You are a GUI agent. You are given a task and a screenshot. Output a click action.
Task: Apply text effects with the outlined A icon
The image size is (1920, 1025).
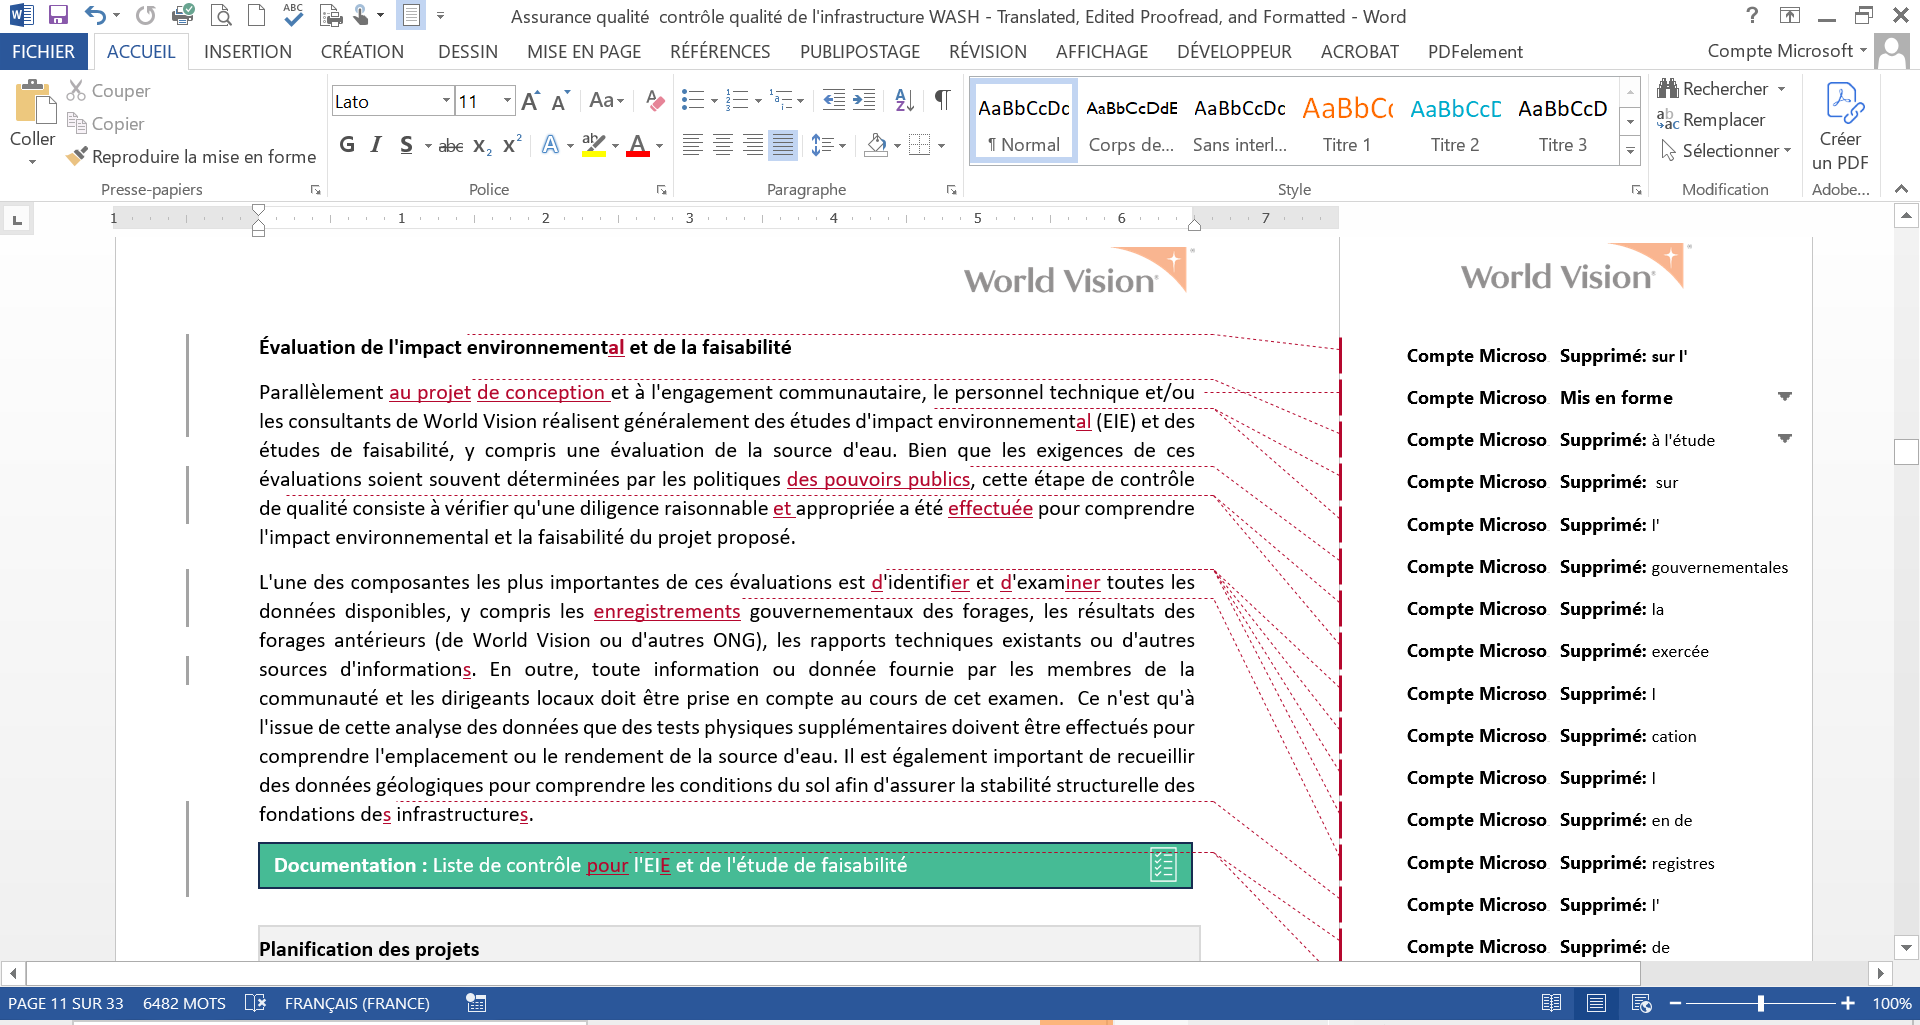[550, 145]
